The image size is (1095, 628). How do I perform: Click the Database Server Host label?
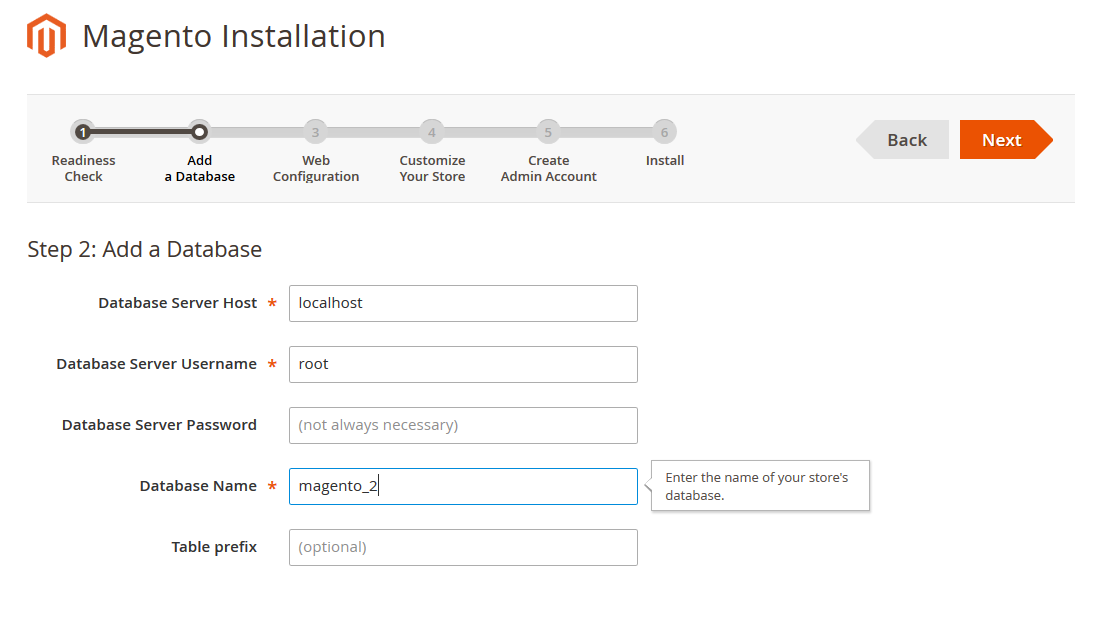tap(177, 303)
